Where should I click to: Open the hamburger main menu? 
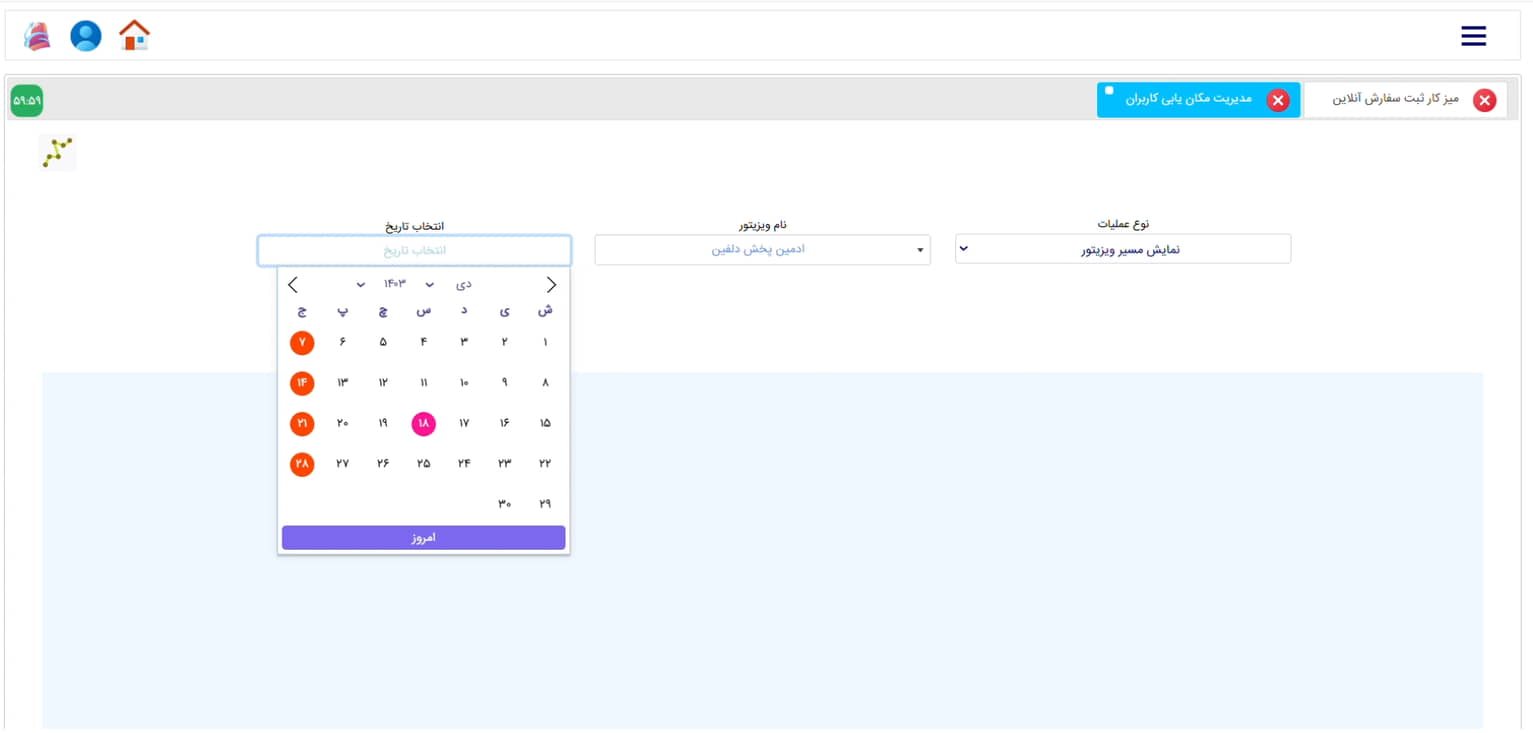pos(1473,36)
